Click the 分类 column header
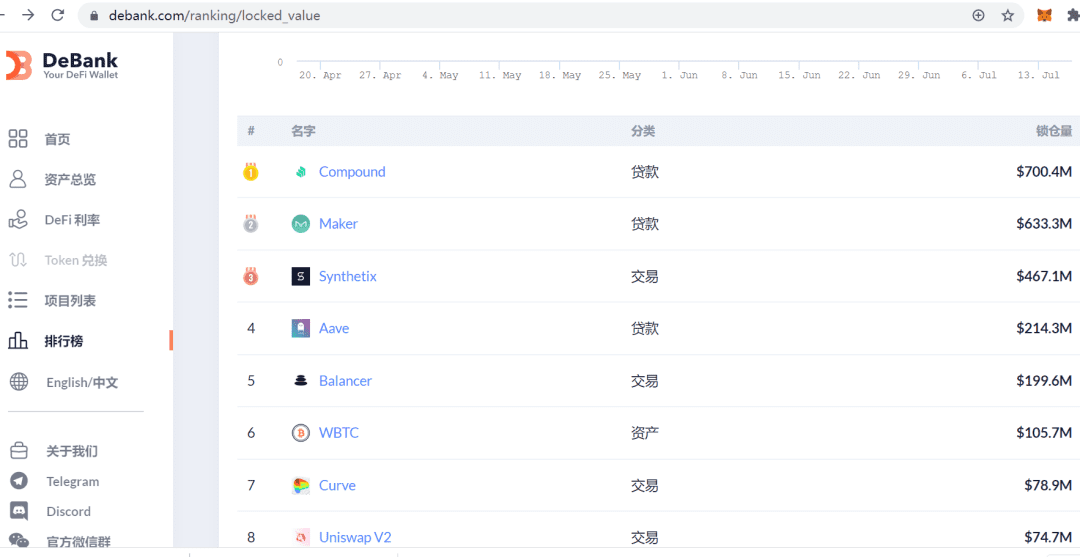Image resolution: width=1080 pixels, height=557 pixels. coord(643,131)
